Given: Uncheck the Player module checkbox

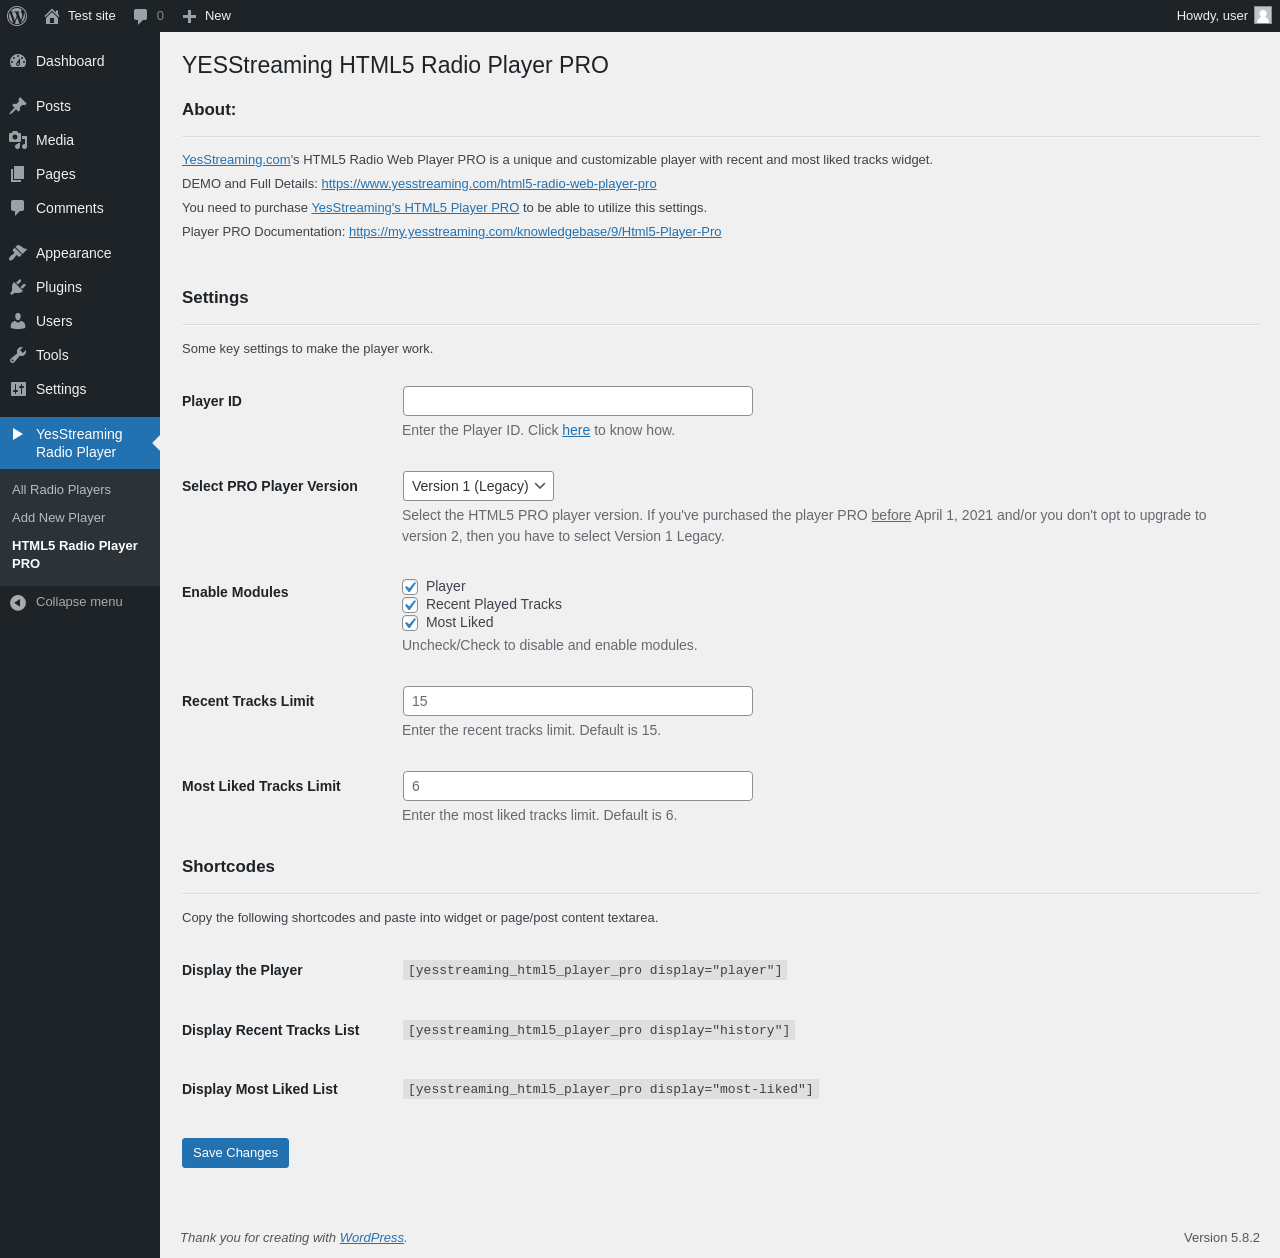Looking at the screenshot, I should [x=410, y=587].
